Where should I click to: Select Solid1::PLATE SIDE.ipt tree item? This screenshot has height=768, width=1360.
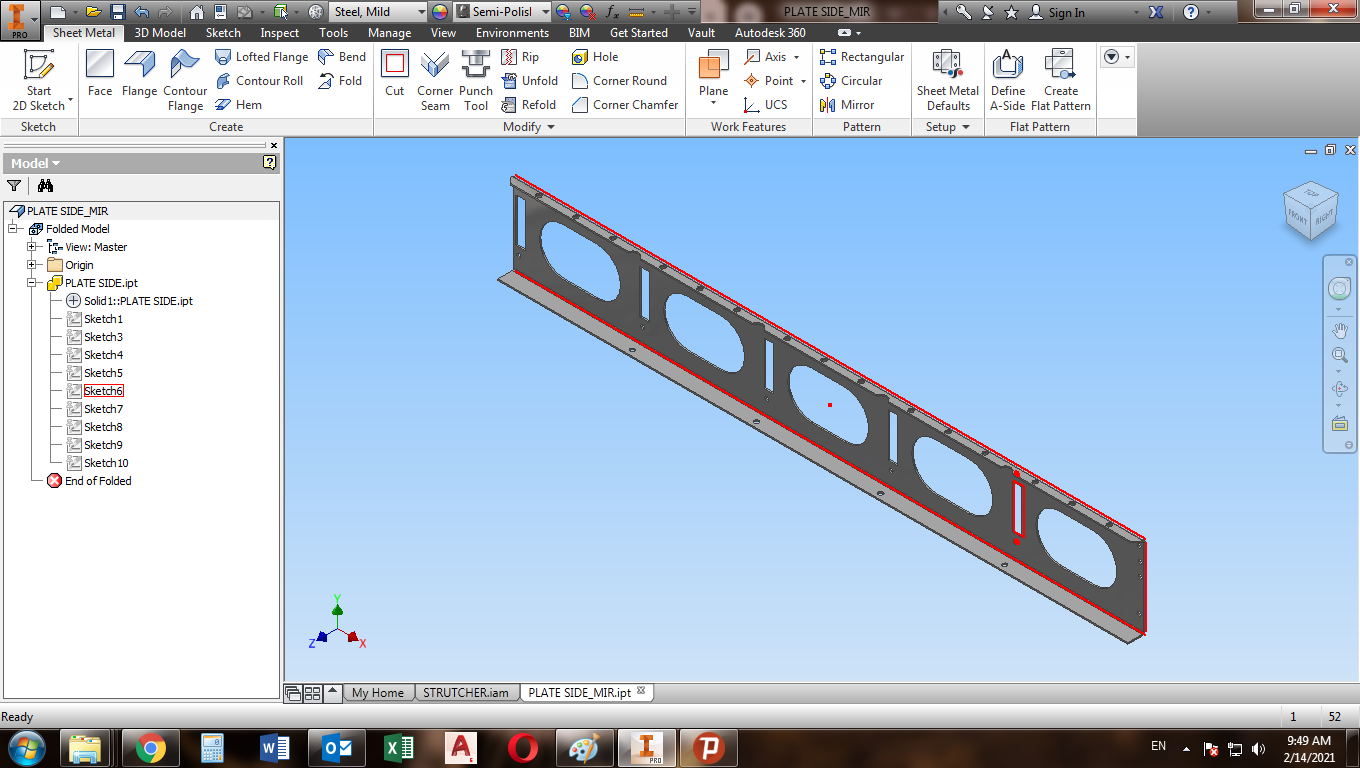tap(138, 301)
